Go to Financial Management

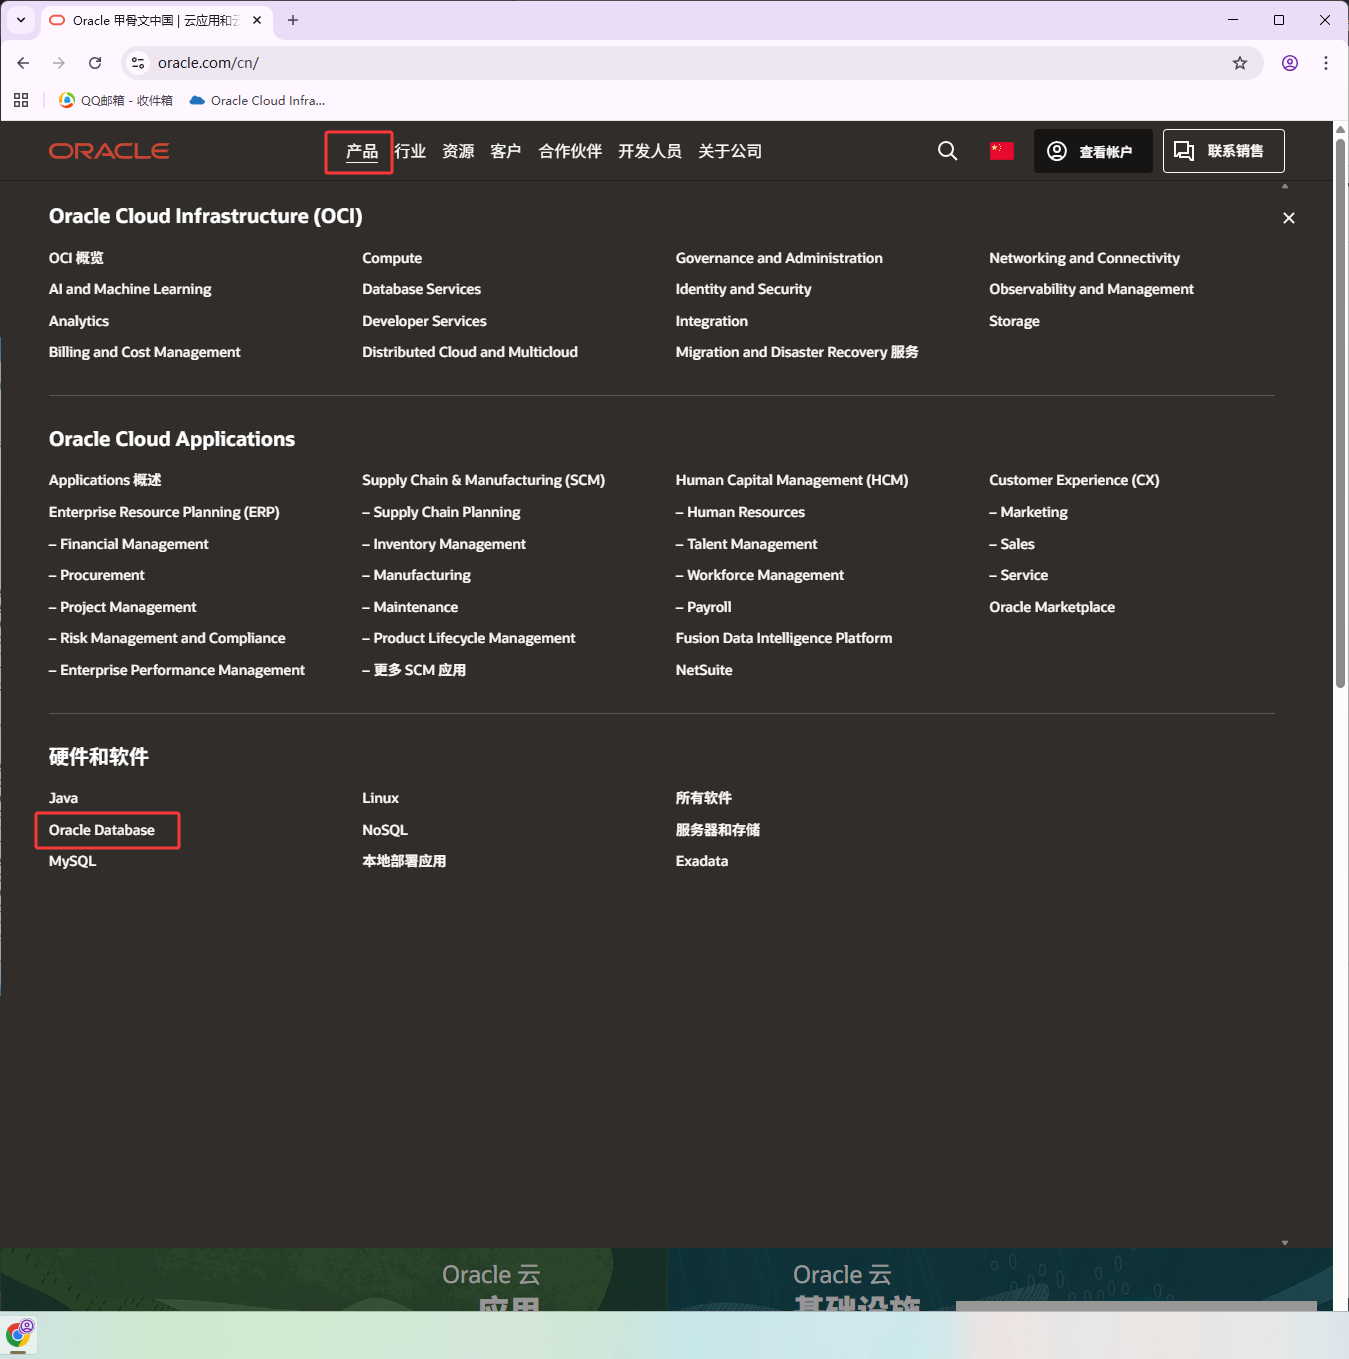coord(129,544)
